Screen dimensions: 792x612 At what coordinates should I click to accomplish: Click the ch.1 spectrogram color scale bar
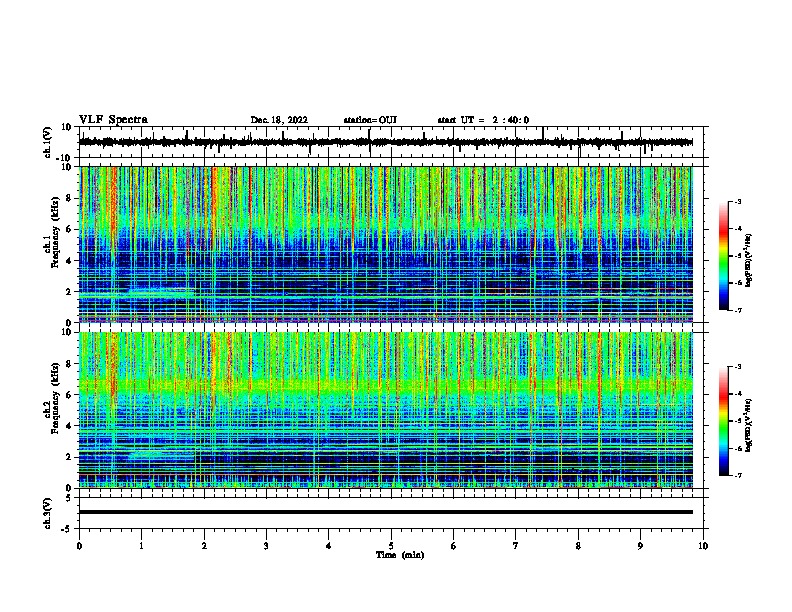point(723,256)
